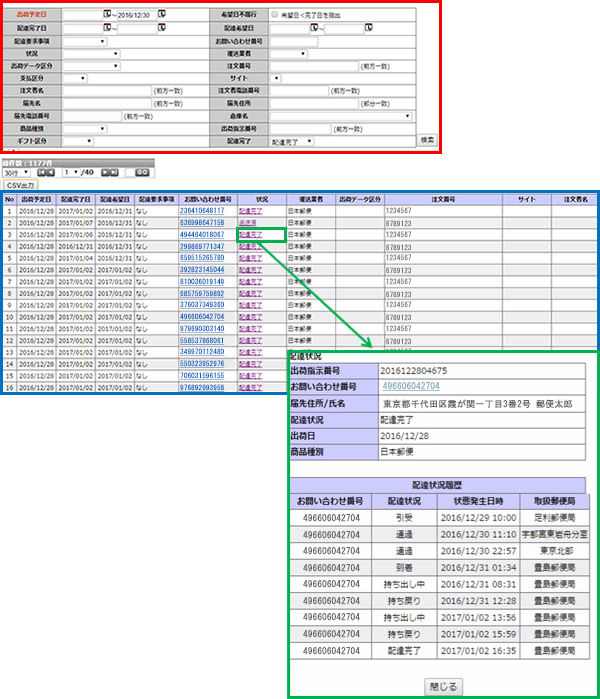
Task: Click the CSV出力 tab button
Action: click(x=20, y=185)
